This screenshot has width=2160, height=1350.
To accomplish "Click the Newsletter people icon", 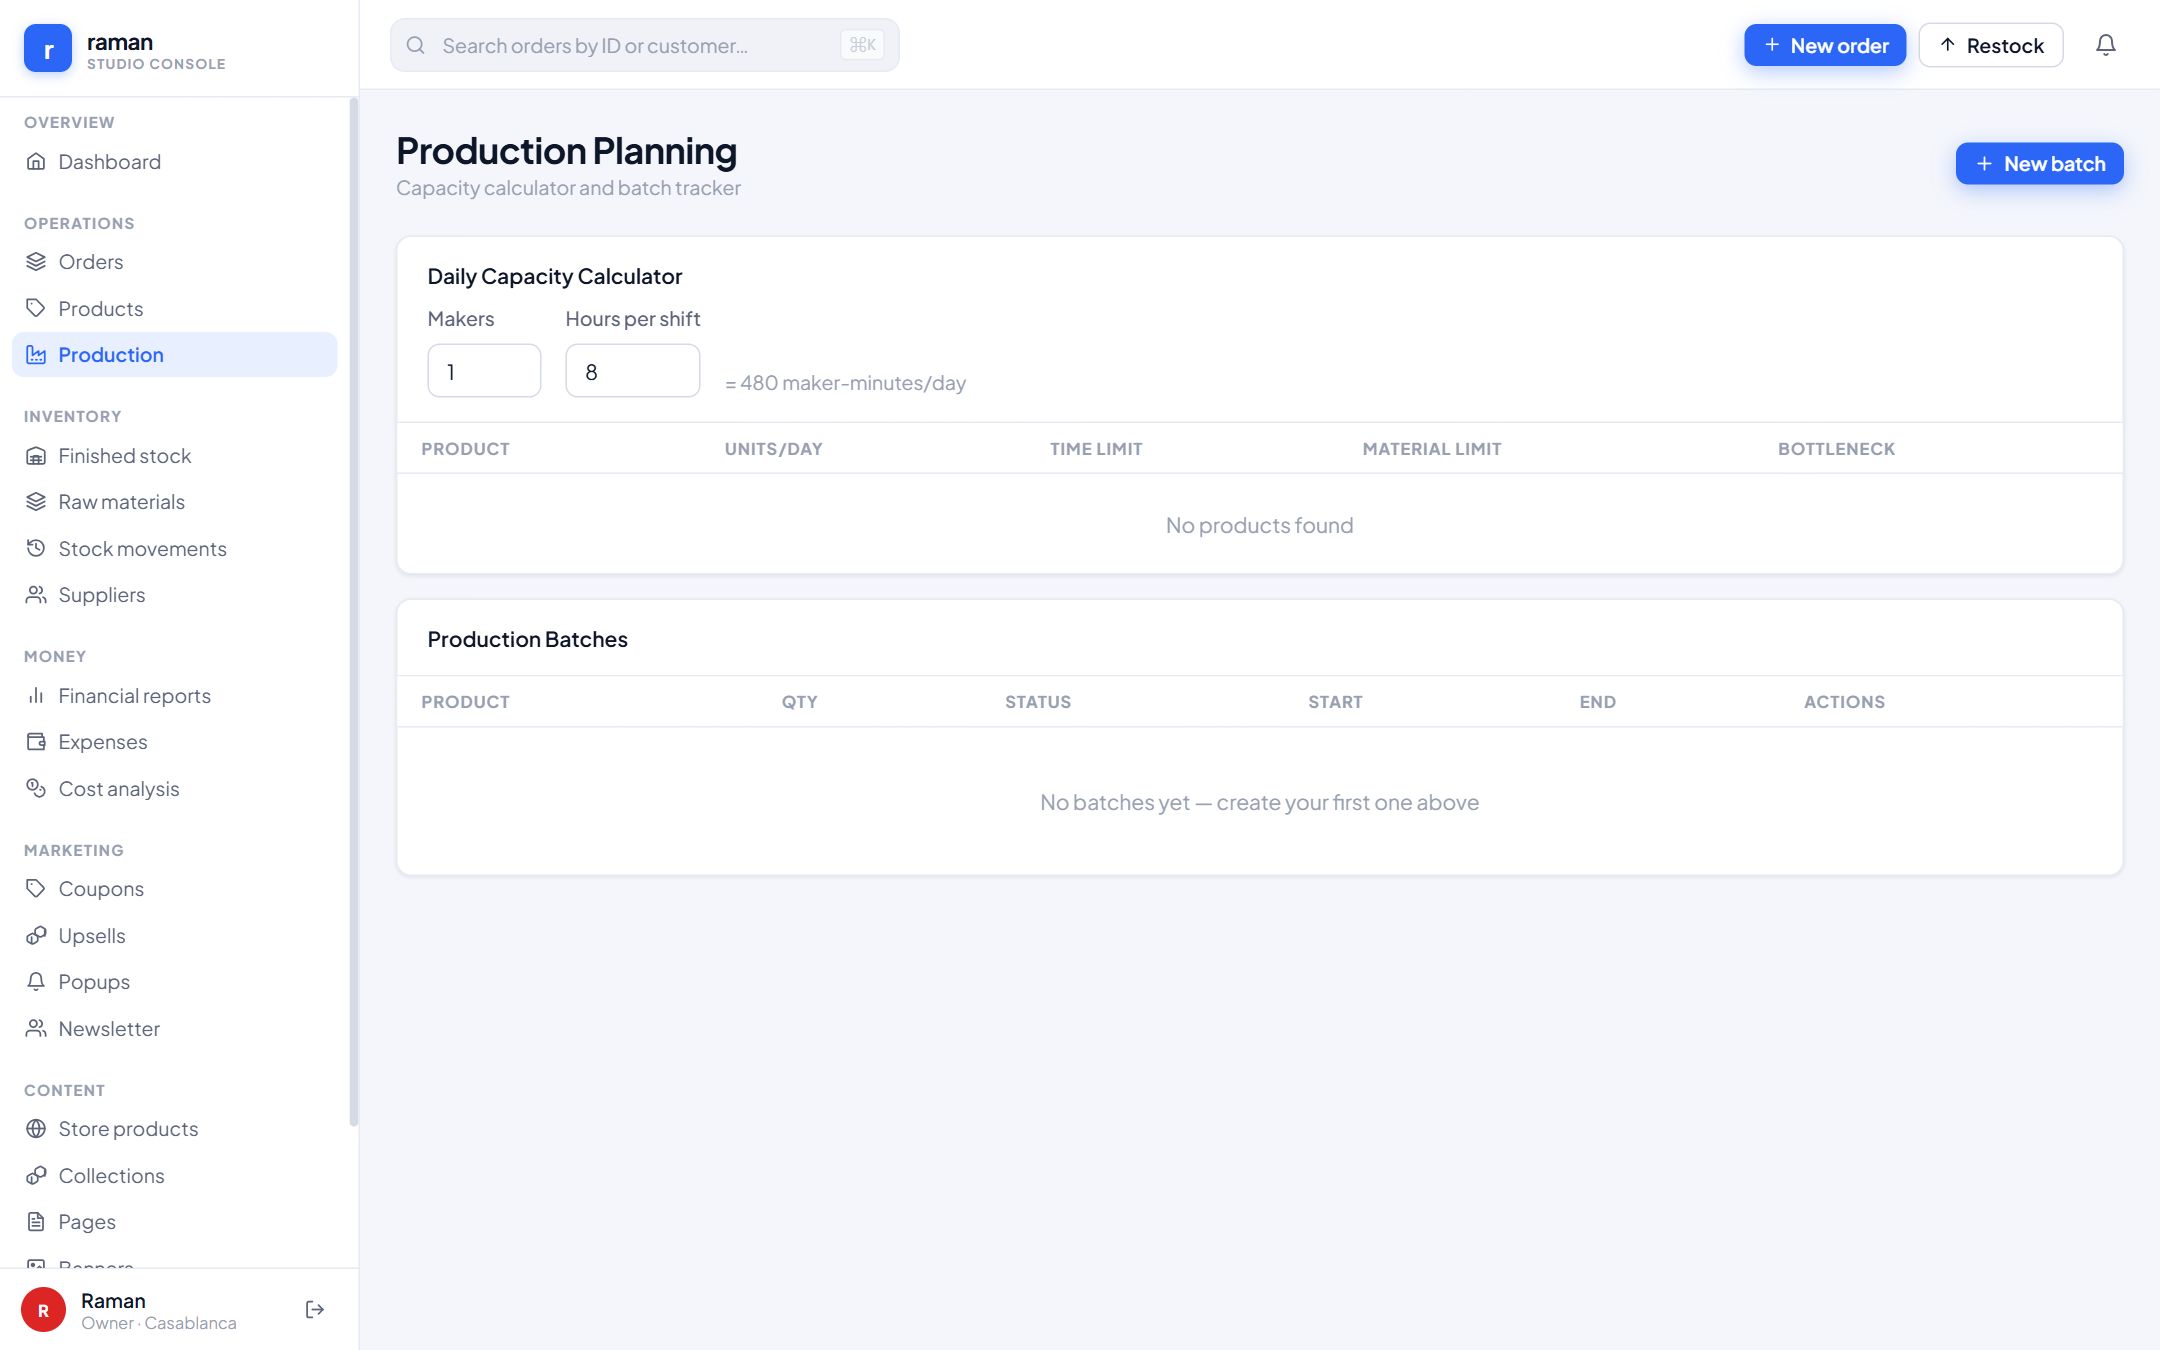I will pos(36,1029).
